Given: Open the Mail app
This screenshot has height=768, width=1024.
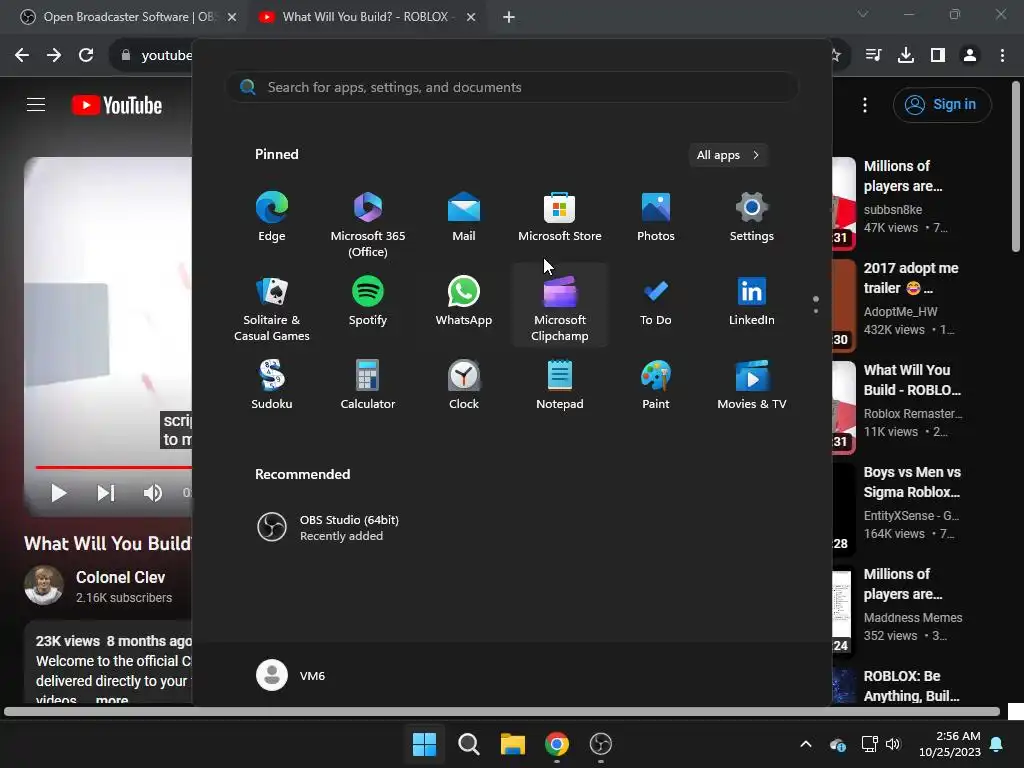Looking at the screenshot, I should pyautogui.click(x=464, y=218).
